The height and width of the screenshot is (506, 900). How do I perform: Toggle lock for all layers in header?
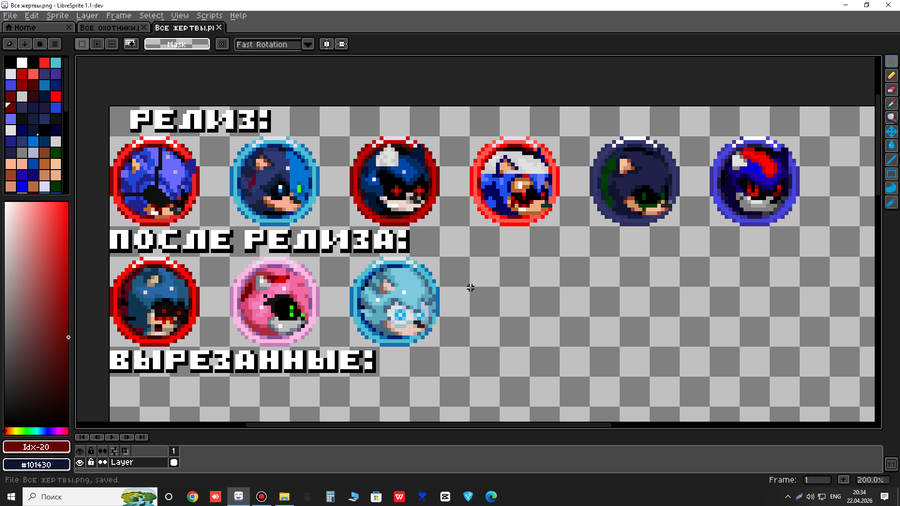[x=91, y=451]
